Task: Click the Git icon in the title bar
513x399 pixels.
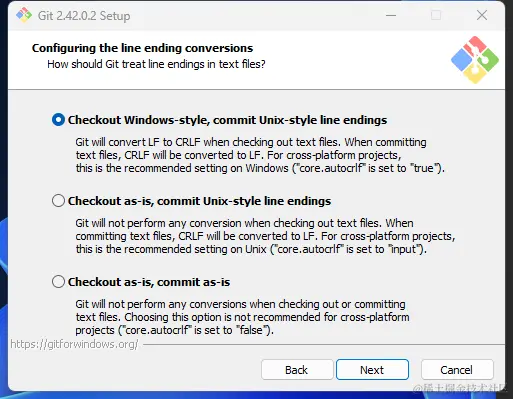Action: tap(24, 15)
